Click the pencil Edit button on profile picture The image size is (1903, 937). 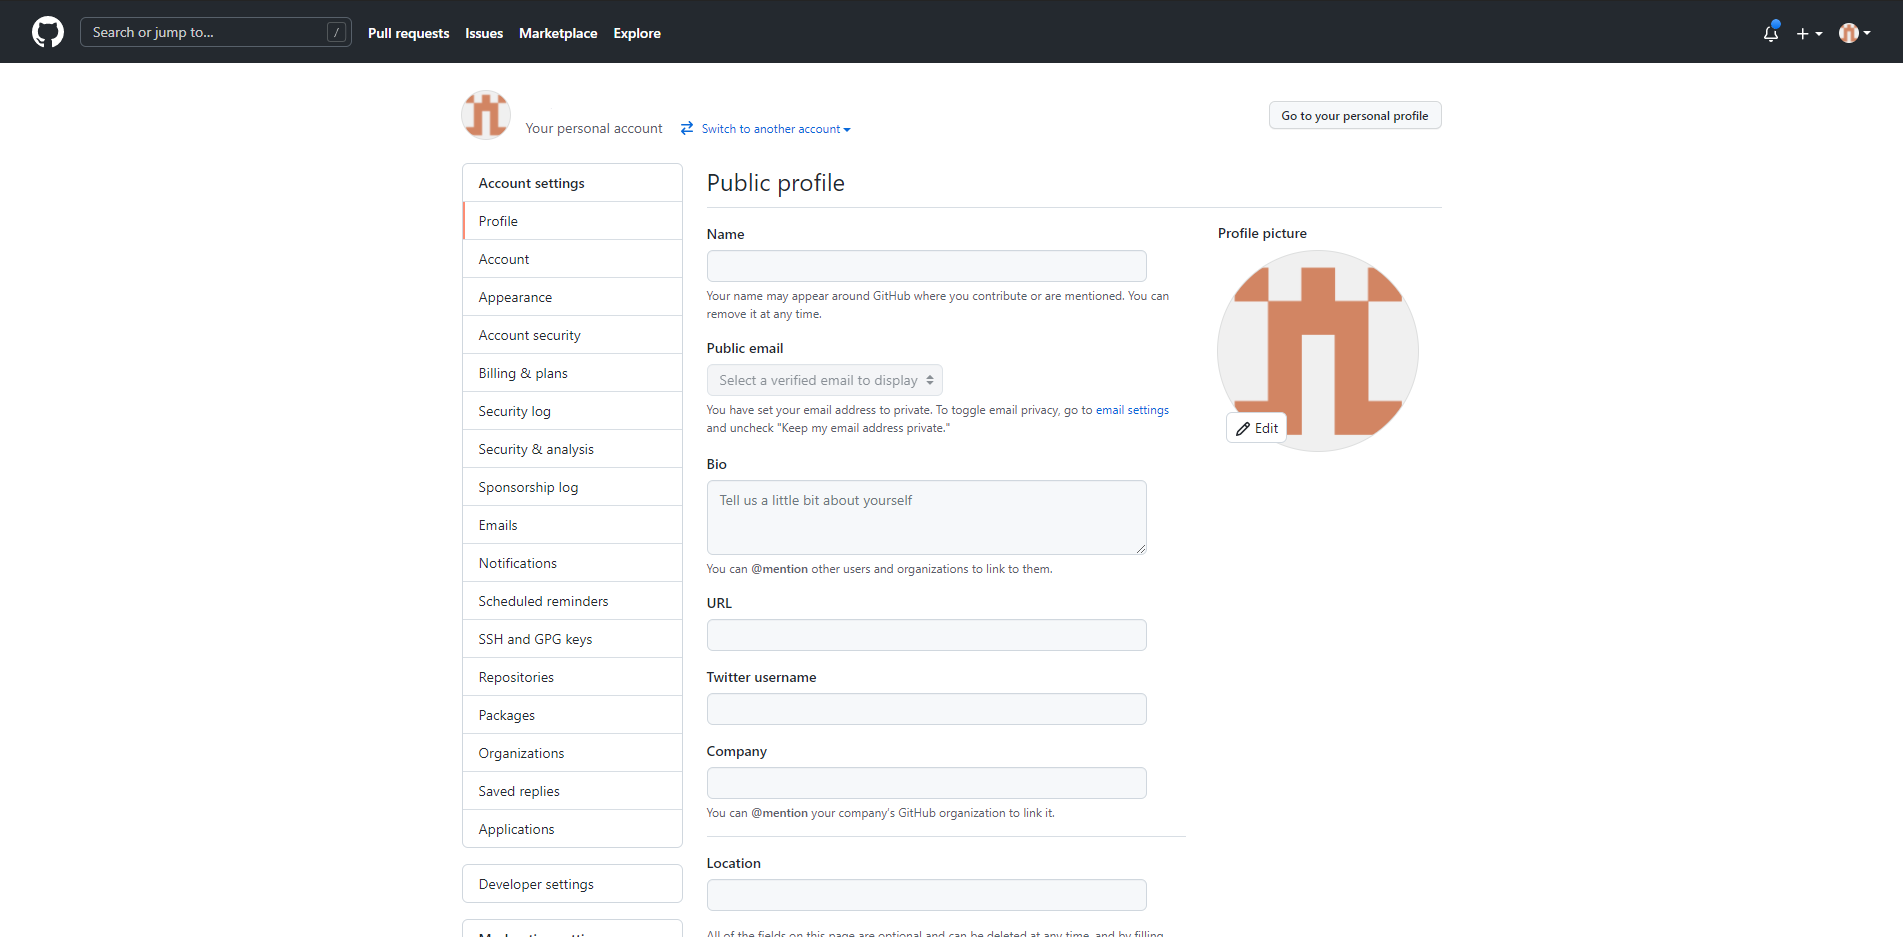pyautogui.click(x=1257, y=428)
